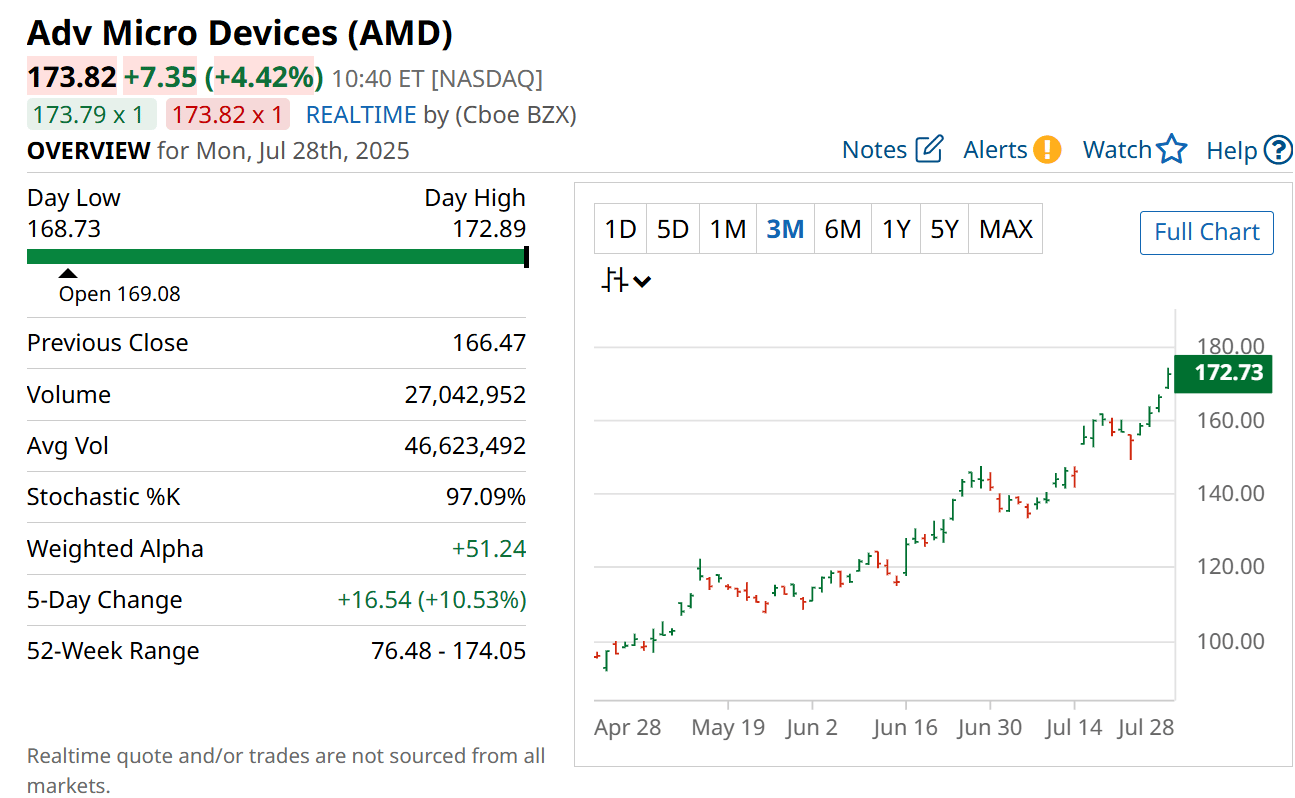Click the last price 173.82
This screenshot has width=1295, height=798.
72,77
